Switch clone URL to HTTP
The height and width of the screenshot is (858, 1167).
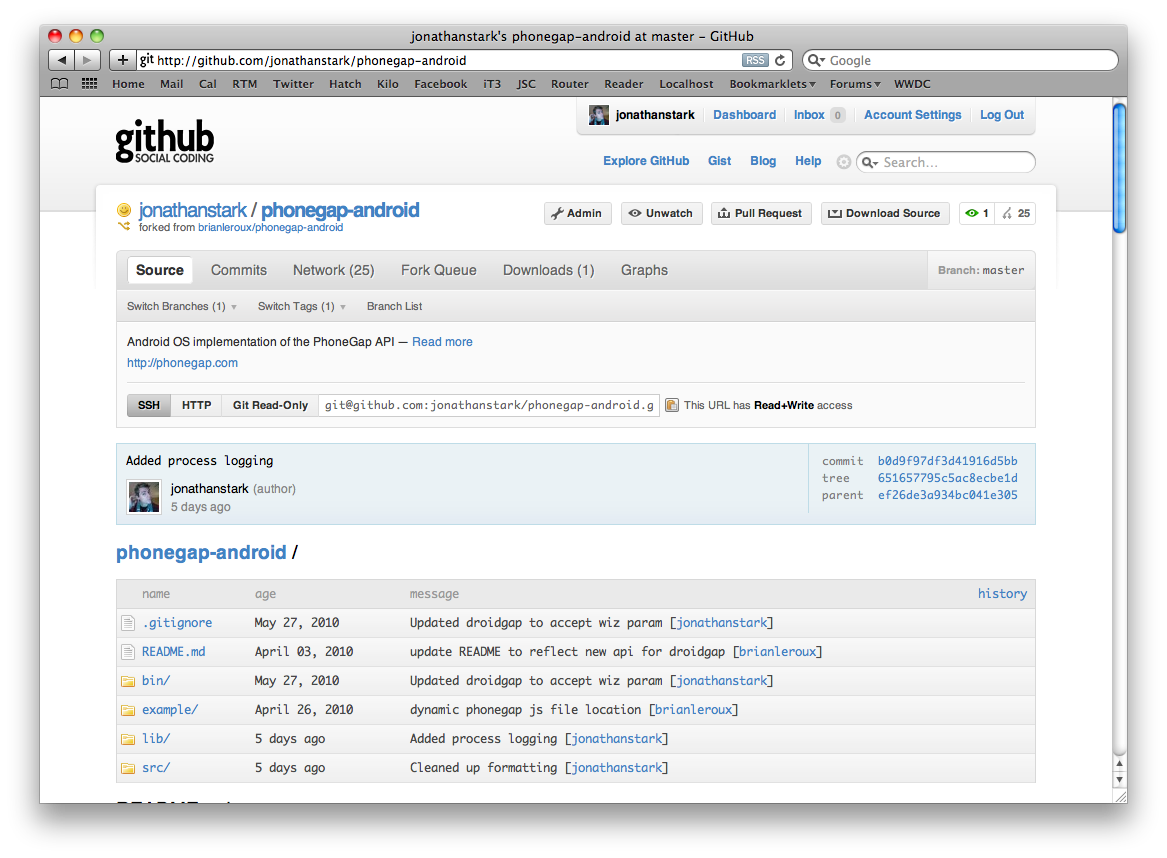coord(196,405)
